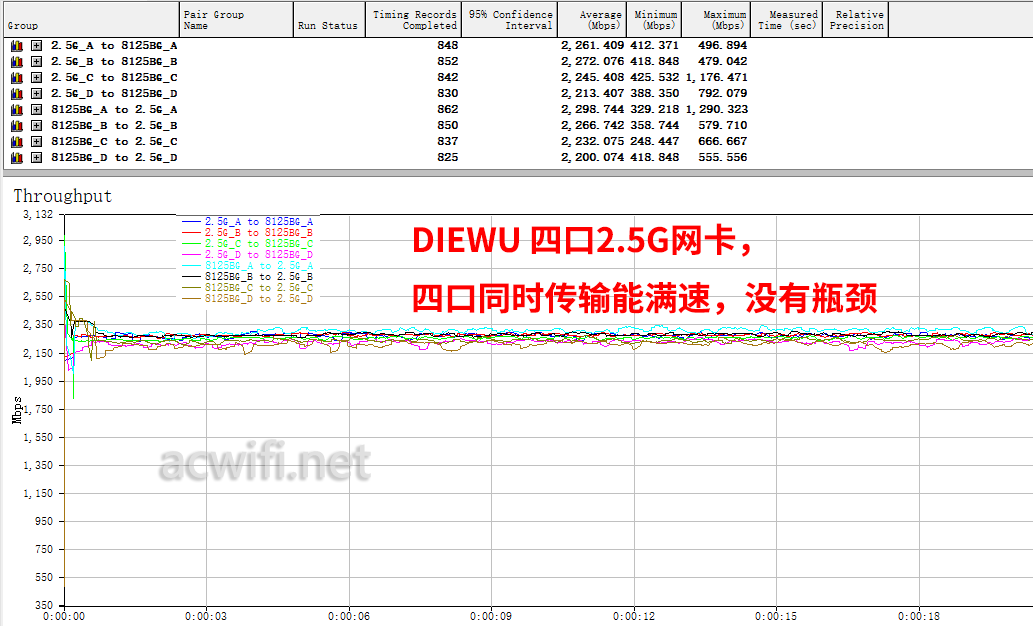Select the row label 2.5G_C to 8125BG_C

click(114, 78)
